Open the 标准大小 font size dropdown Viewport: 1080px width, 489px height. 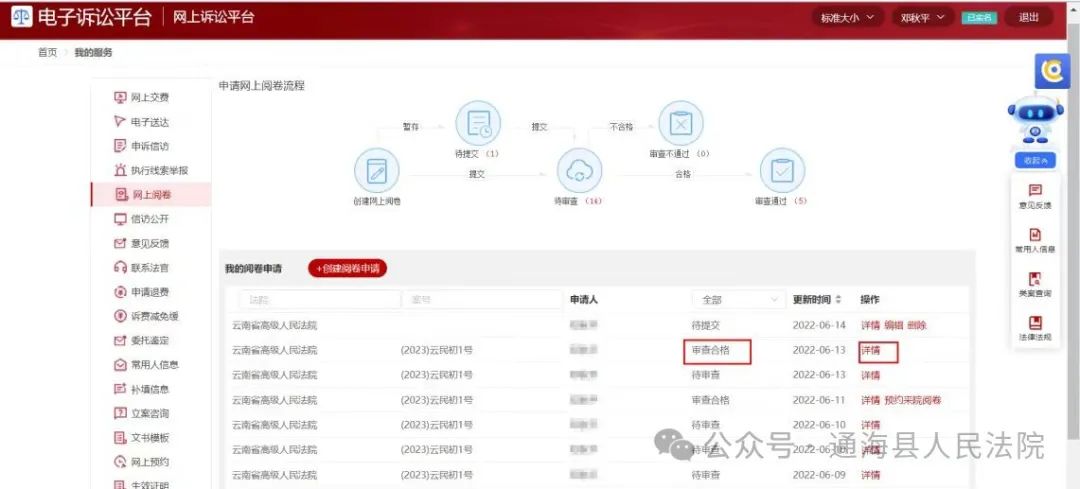pos(848,18)
